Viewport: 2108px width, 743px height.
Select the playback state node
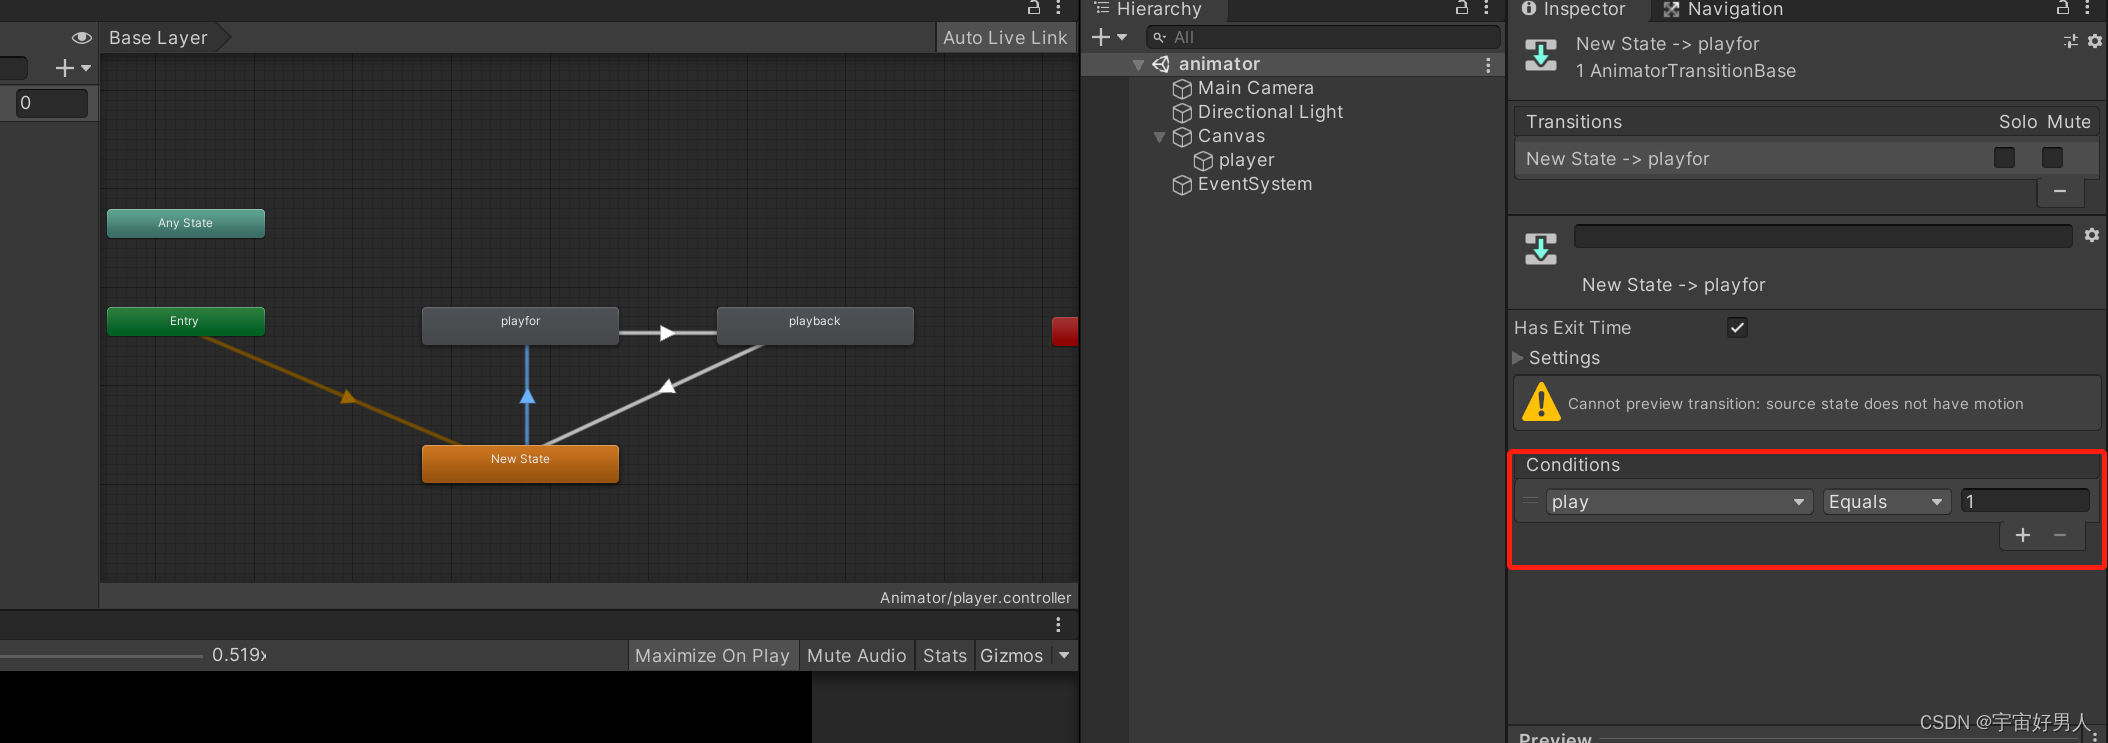click(x=815, y=325)
